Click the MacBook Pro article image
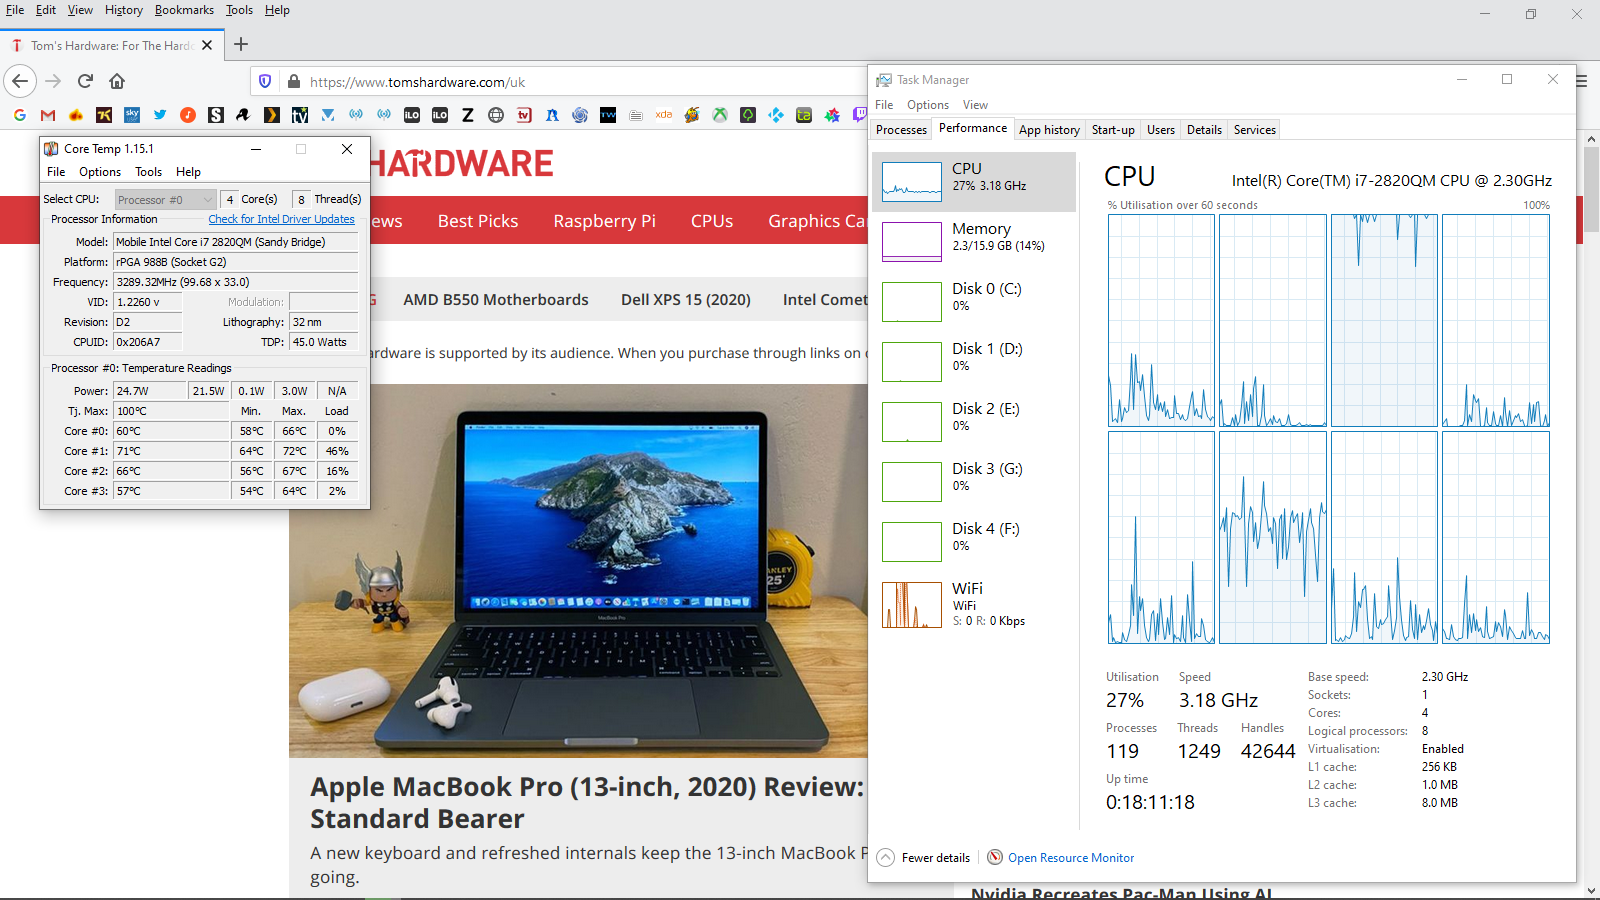1600x900 pixels. [579, 570]
